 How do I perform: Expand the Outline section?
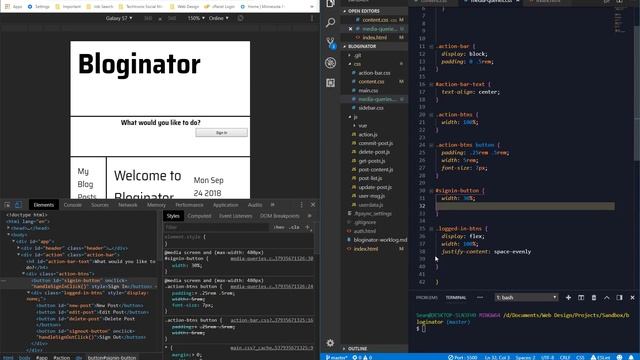pyautogui.click(x=357, y=349)
